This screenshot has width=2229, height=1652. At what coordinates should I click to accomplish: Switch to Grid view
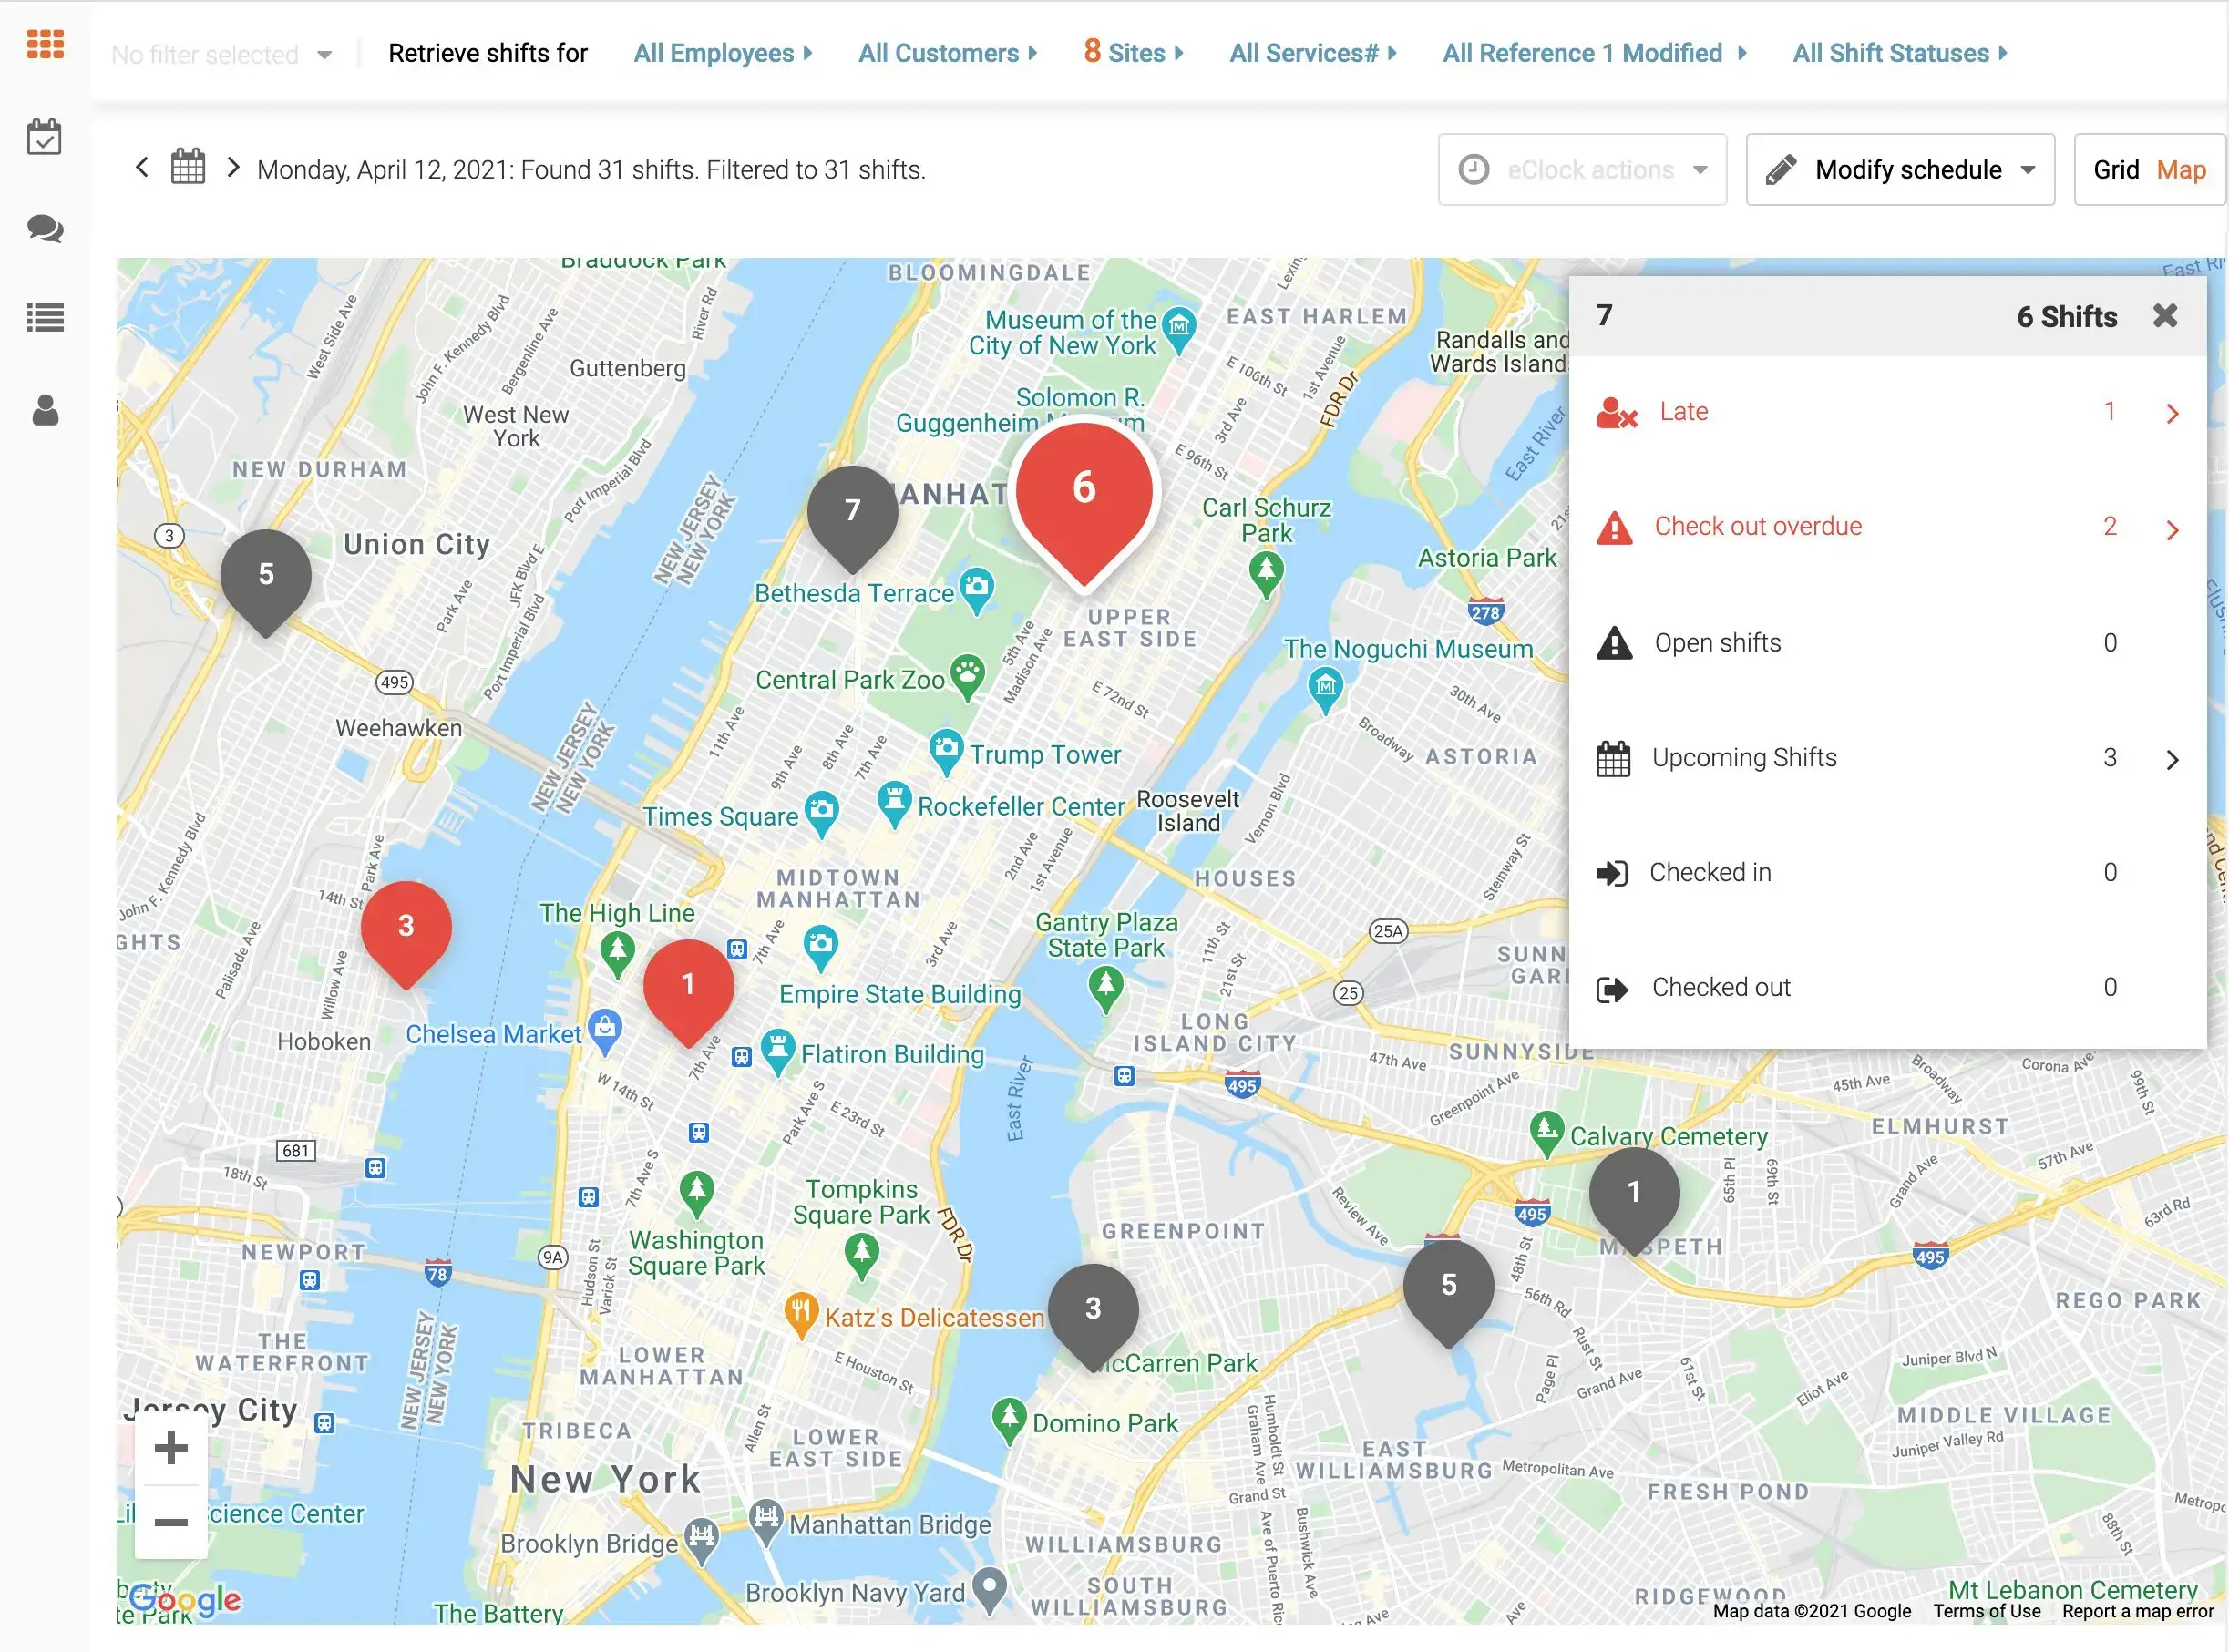2116,170
